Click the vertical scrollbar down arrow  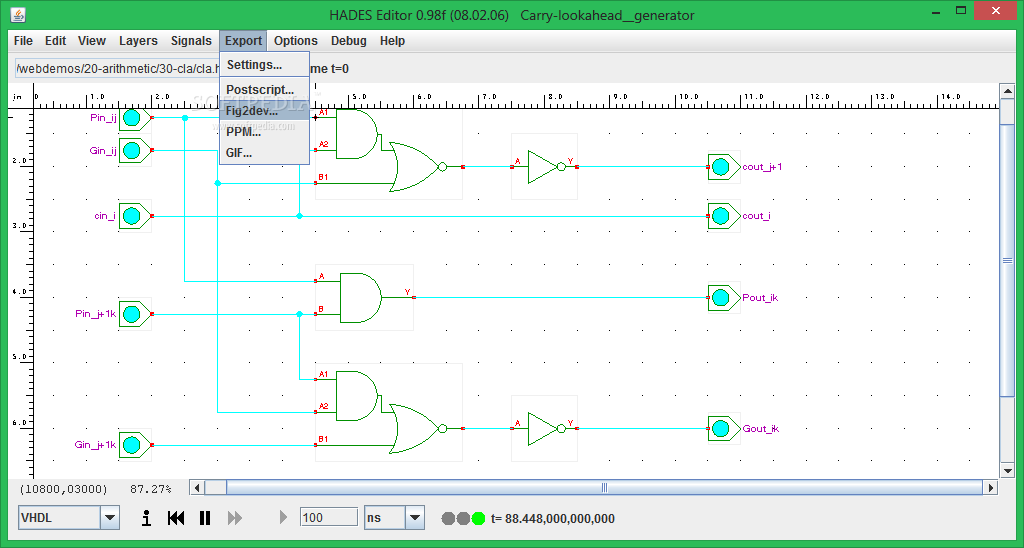(x=1008, y=470)
